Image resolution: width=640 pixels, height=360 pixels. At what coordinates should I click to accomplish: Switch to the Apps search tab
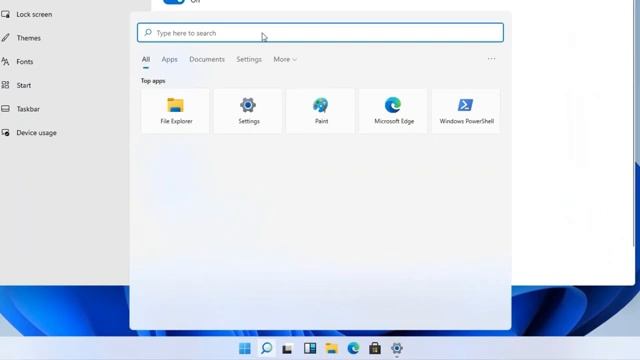click(x=169, y=59)
